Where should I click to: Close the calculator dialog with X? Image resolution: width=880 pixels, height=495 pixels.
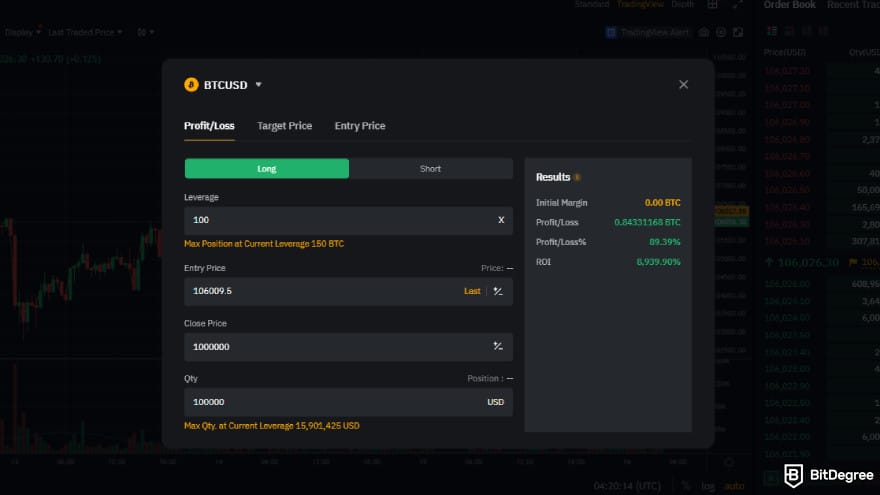683,85
